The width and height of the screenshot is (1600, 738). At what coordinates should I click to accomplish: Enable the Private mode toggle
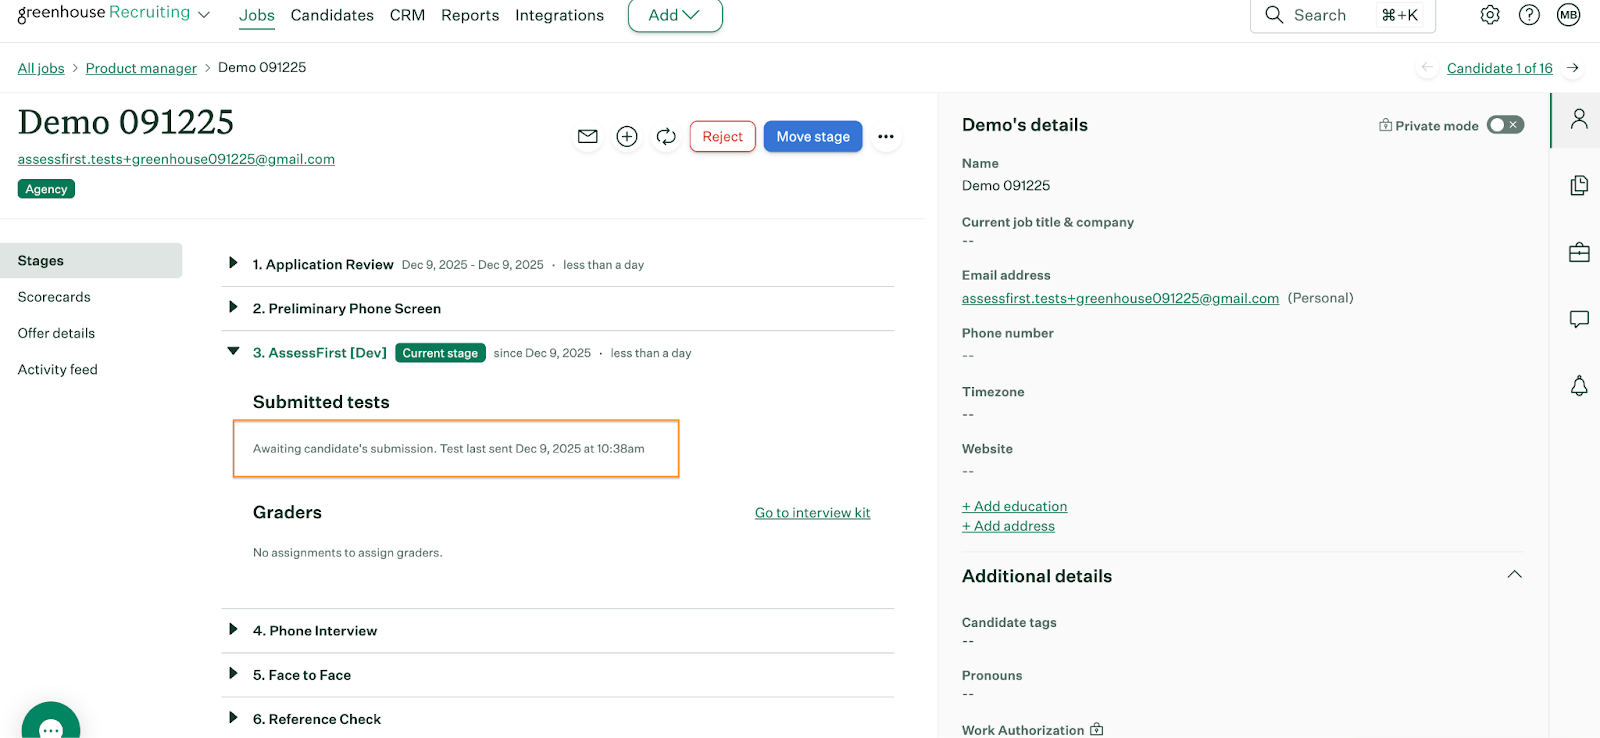(1504, 125)
